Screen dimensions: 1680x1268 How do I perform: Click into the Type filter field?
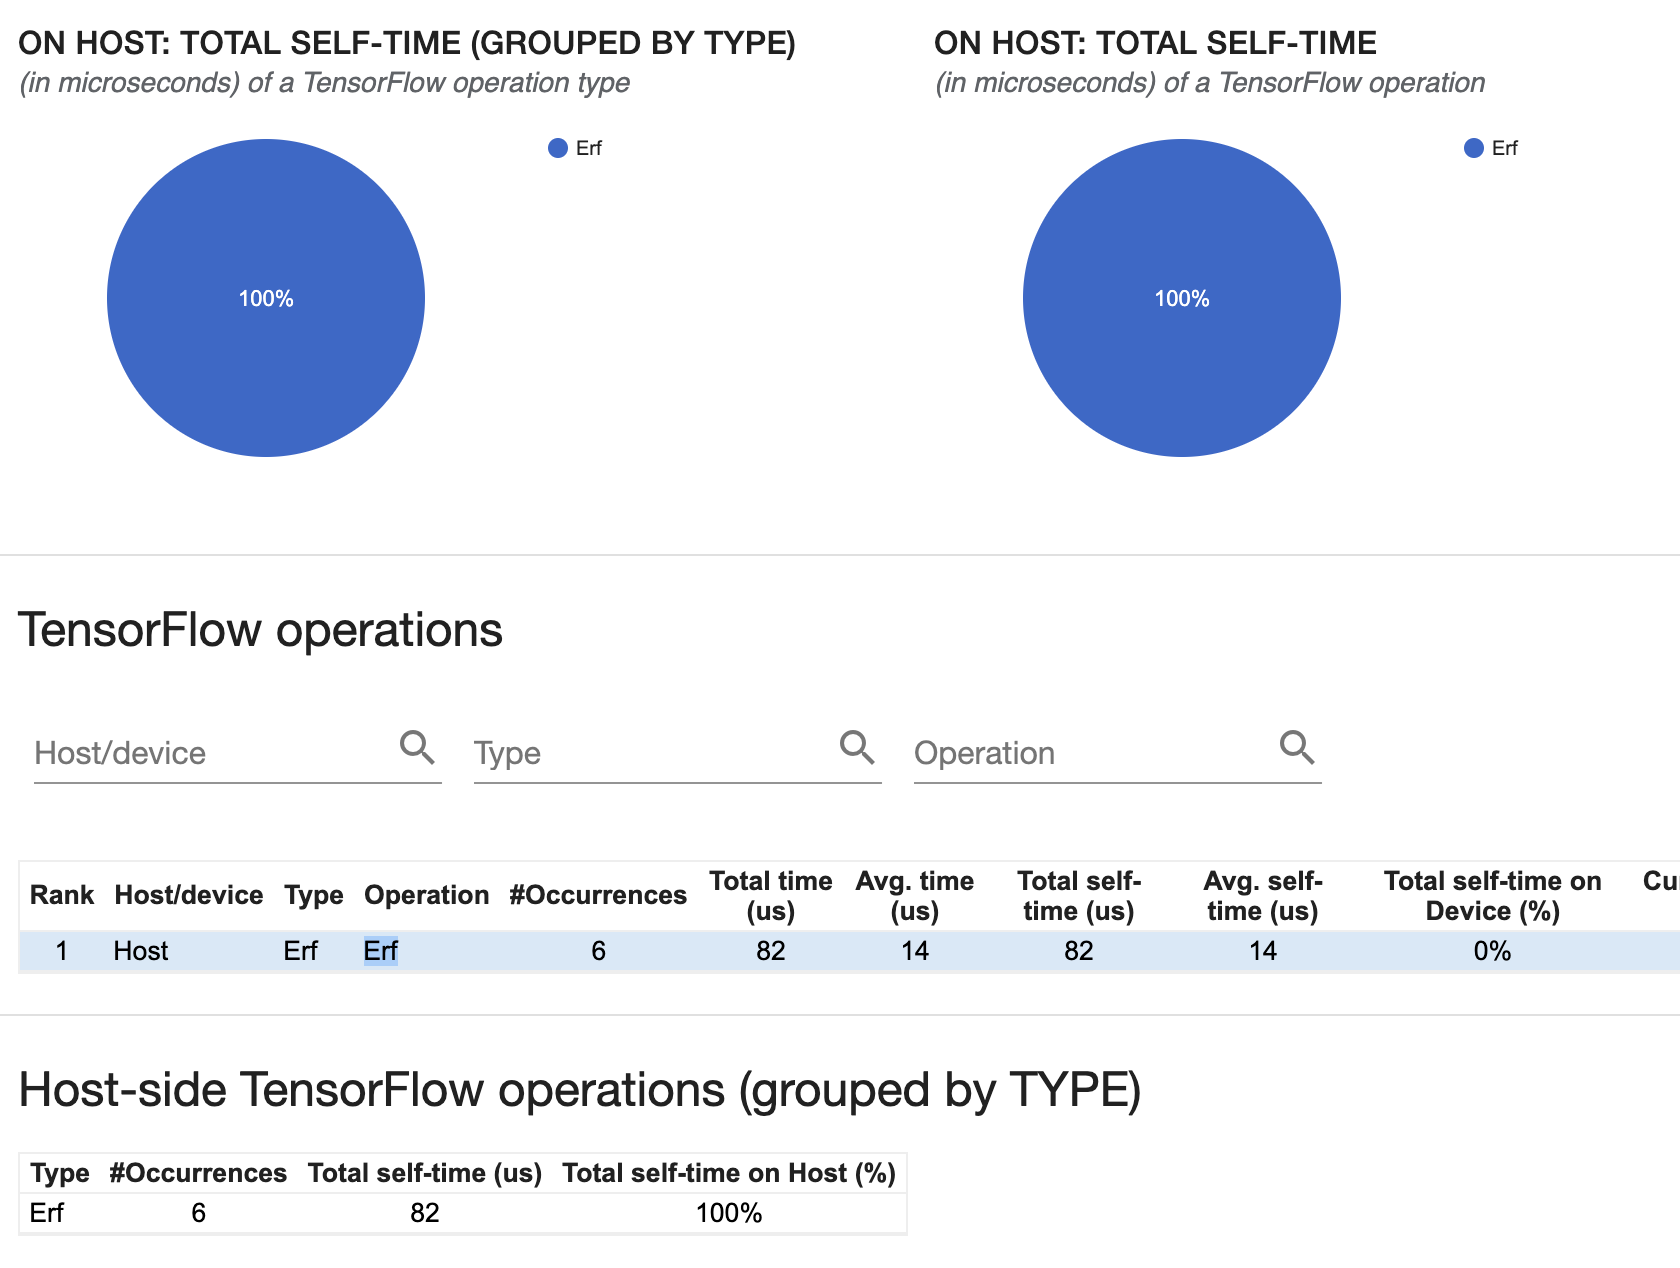(x=640, y=753)
